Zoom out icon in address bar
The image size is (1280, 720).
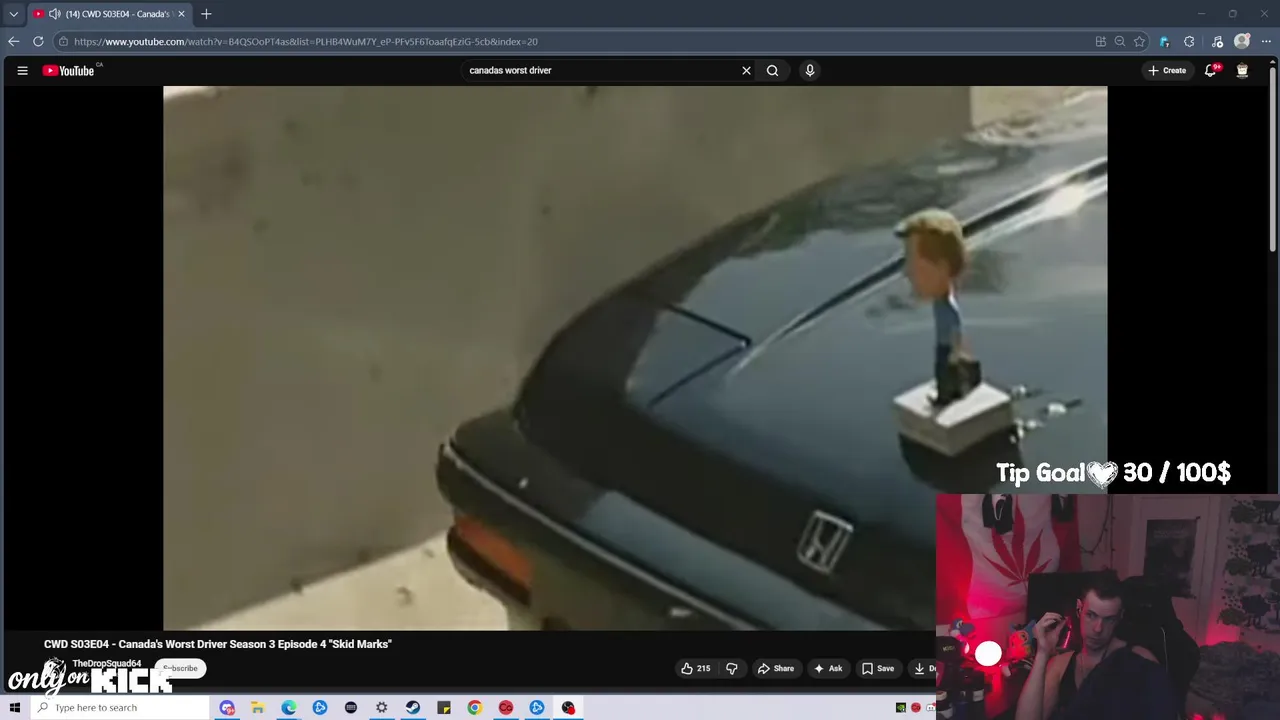1120,41
